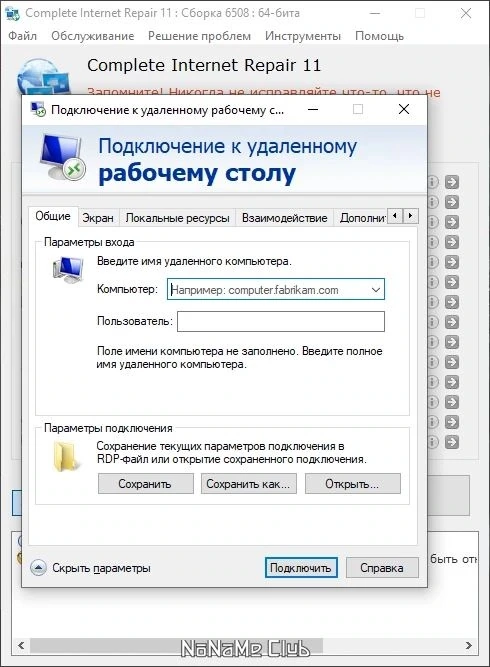The height and width of the screenshot is (667, 490).
Task: Click the 'Complete Internet Repair 11' heading
Action: pyautogui.click(x=204, y=66)
